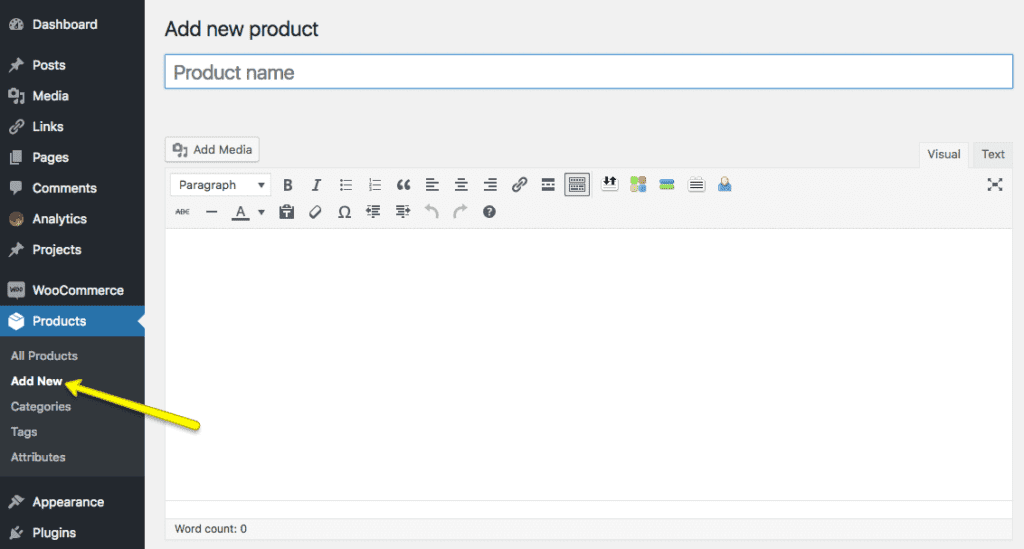Open the Pages menu
1024x549 pixels.
click(x=72, y=157)
